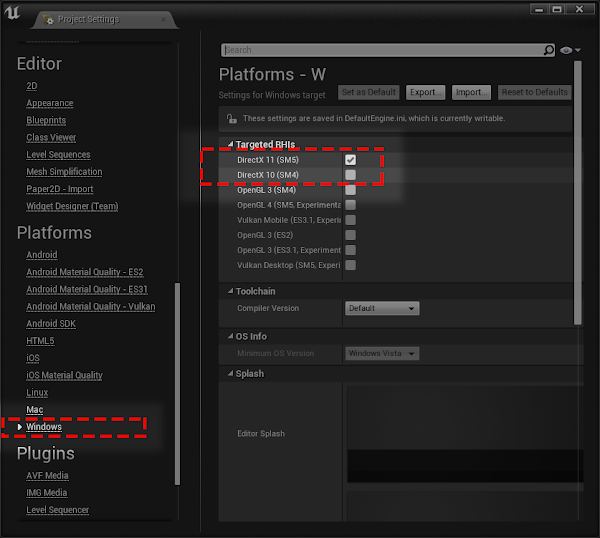Open the Compiler Version dropdown
Viewport: 600px width, 538px height.
pyautogui.click(x=382, y=308)
